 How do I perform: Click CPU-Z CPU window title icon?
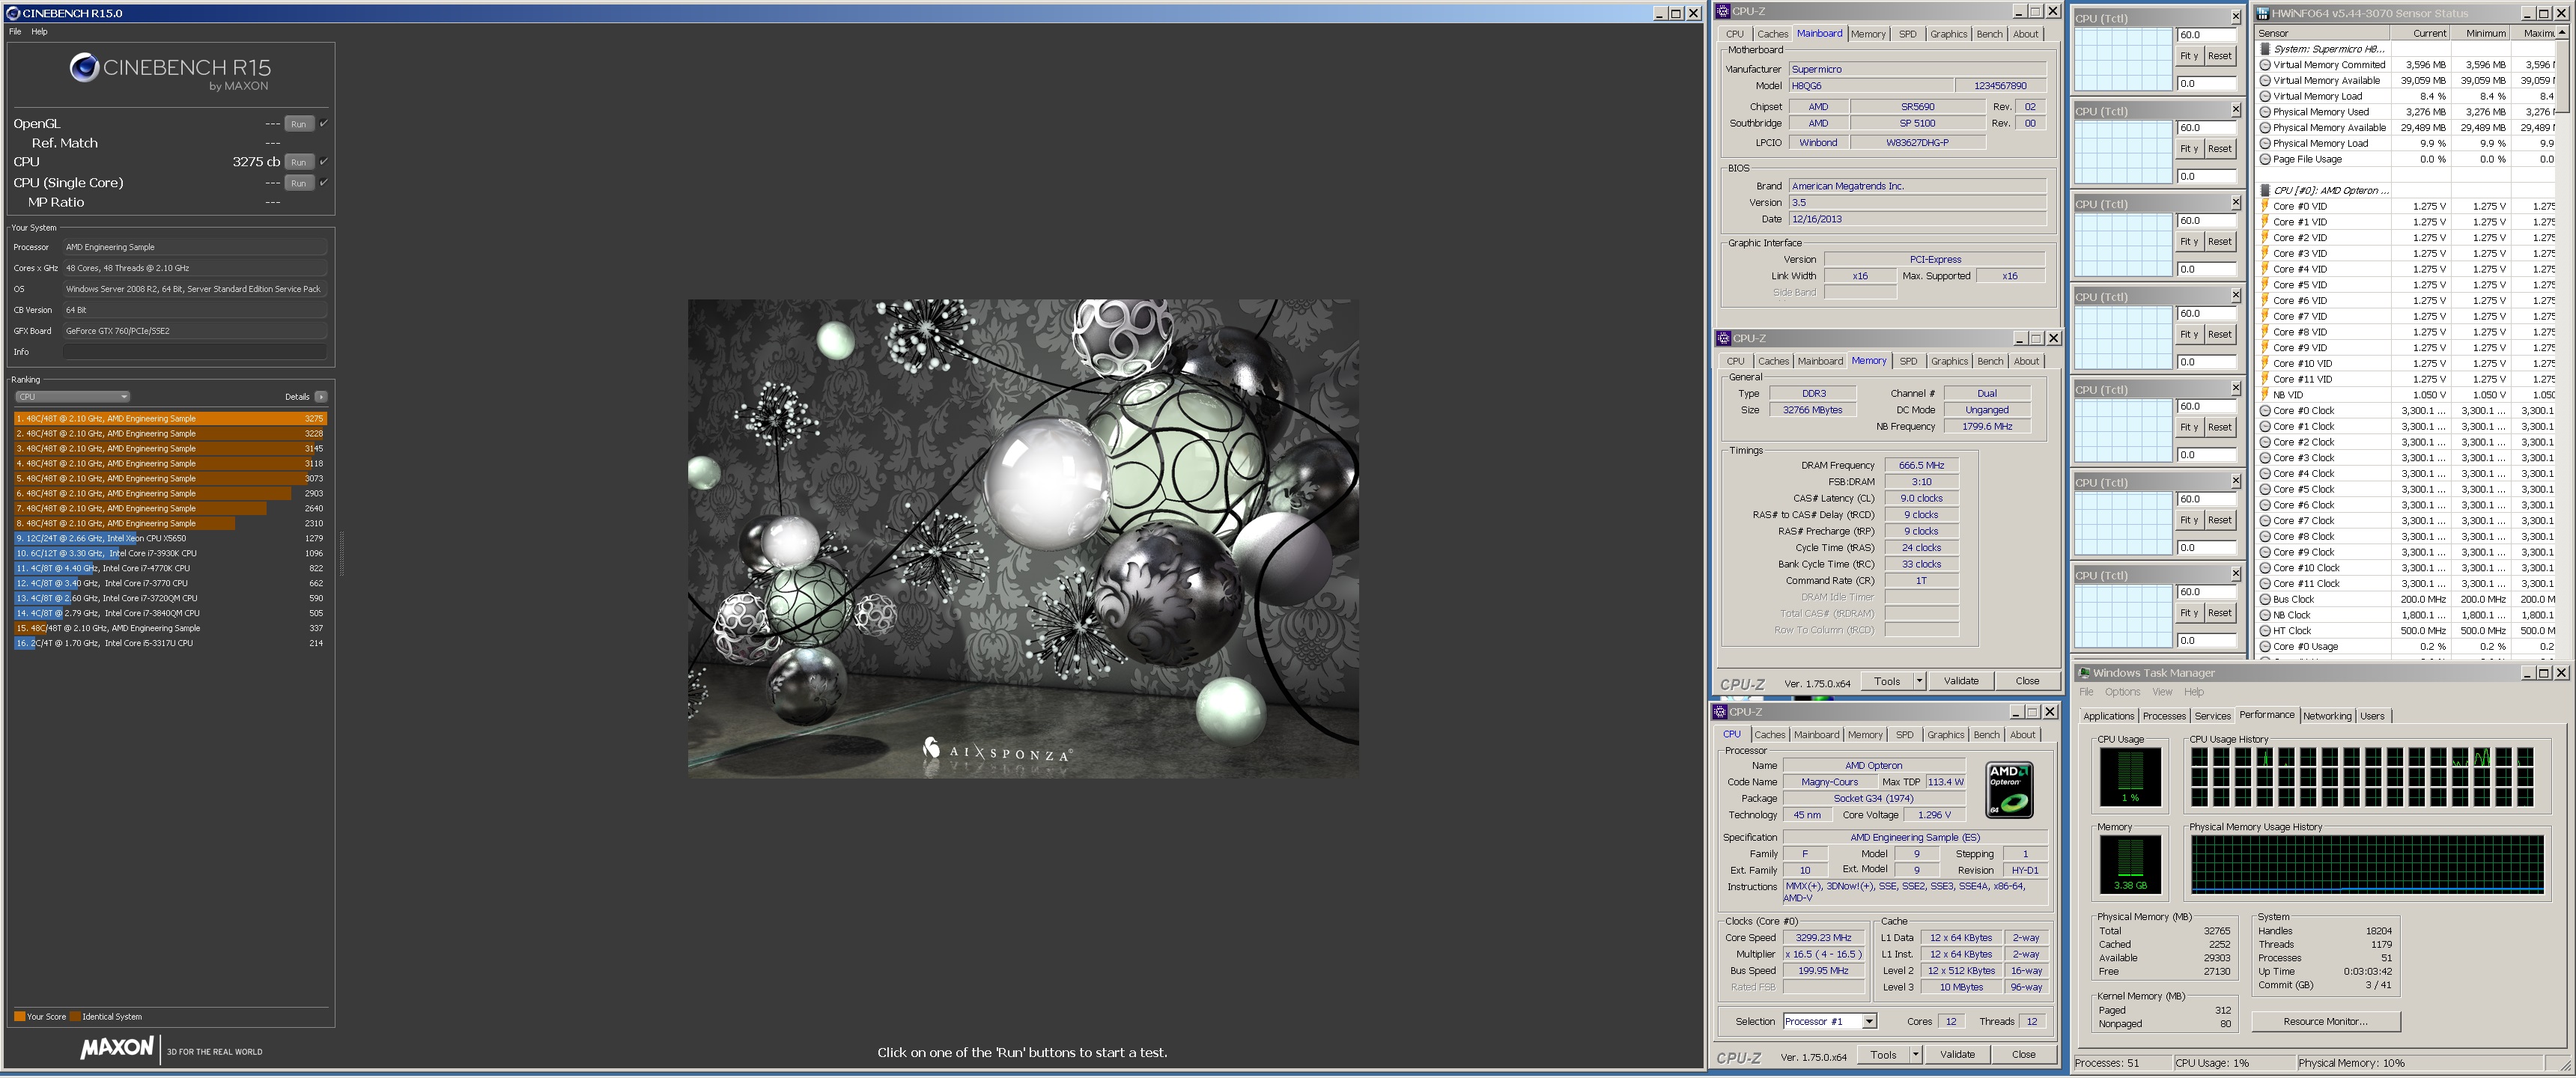[x=1721, y=712]
